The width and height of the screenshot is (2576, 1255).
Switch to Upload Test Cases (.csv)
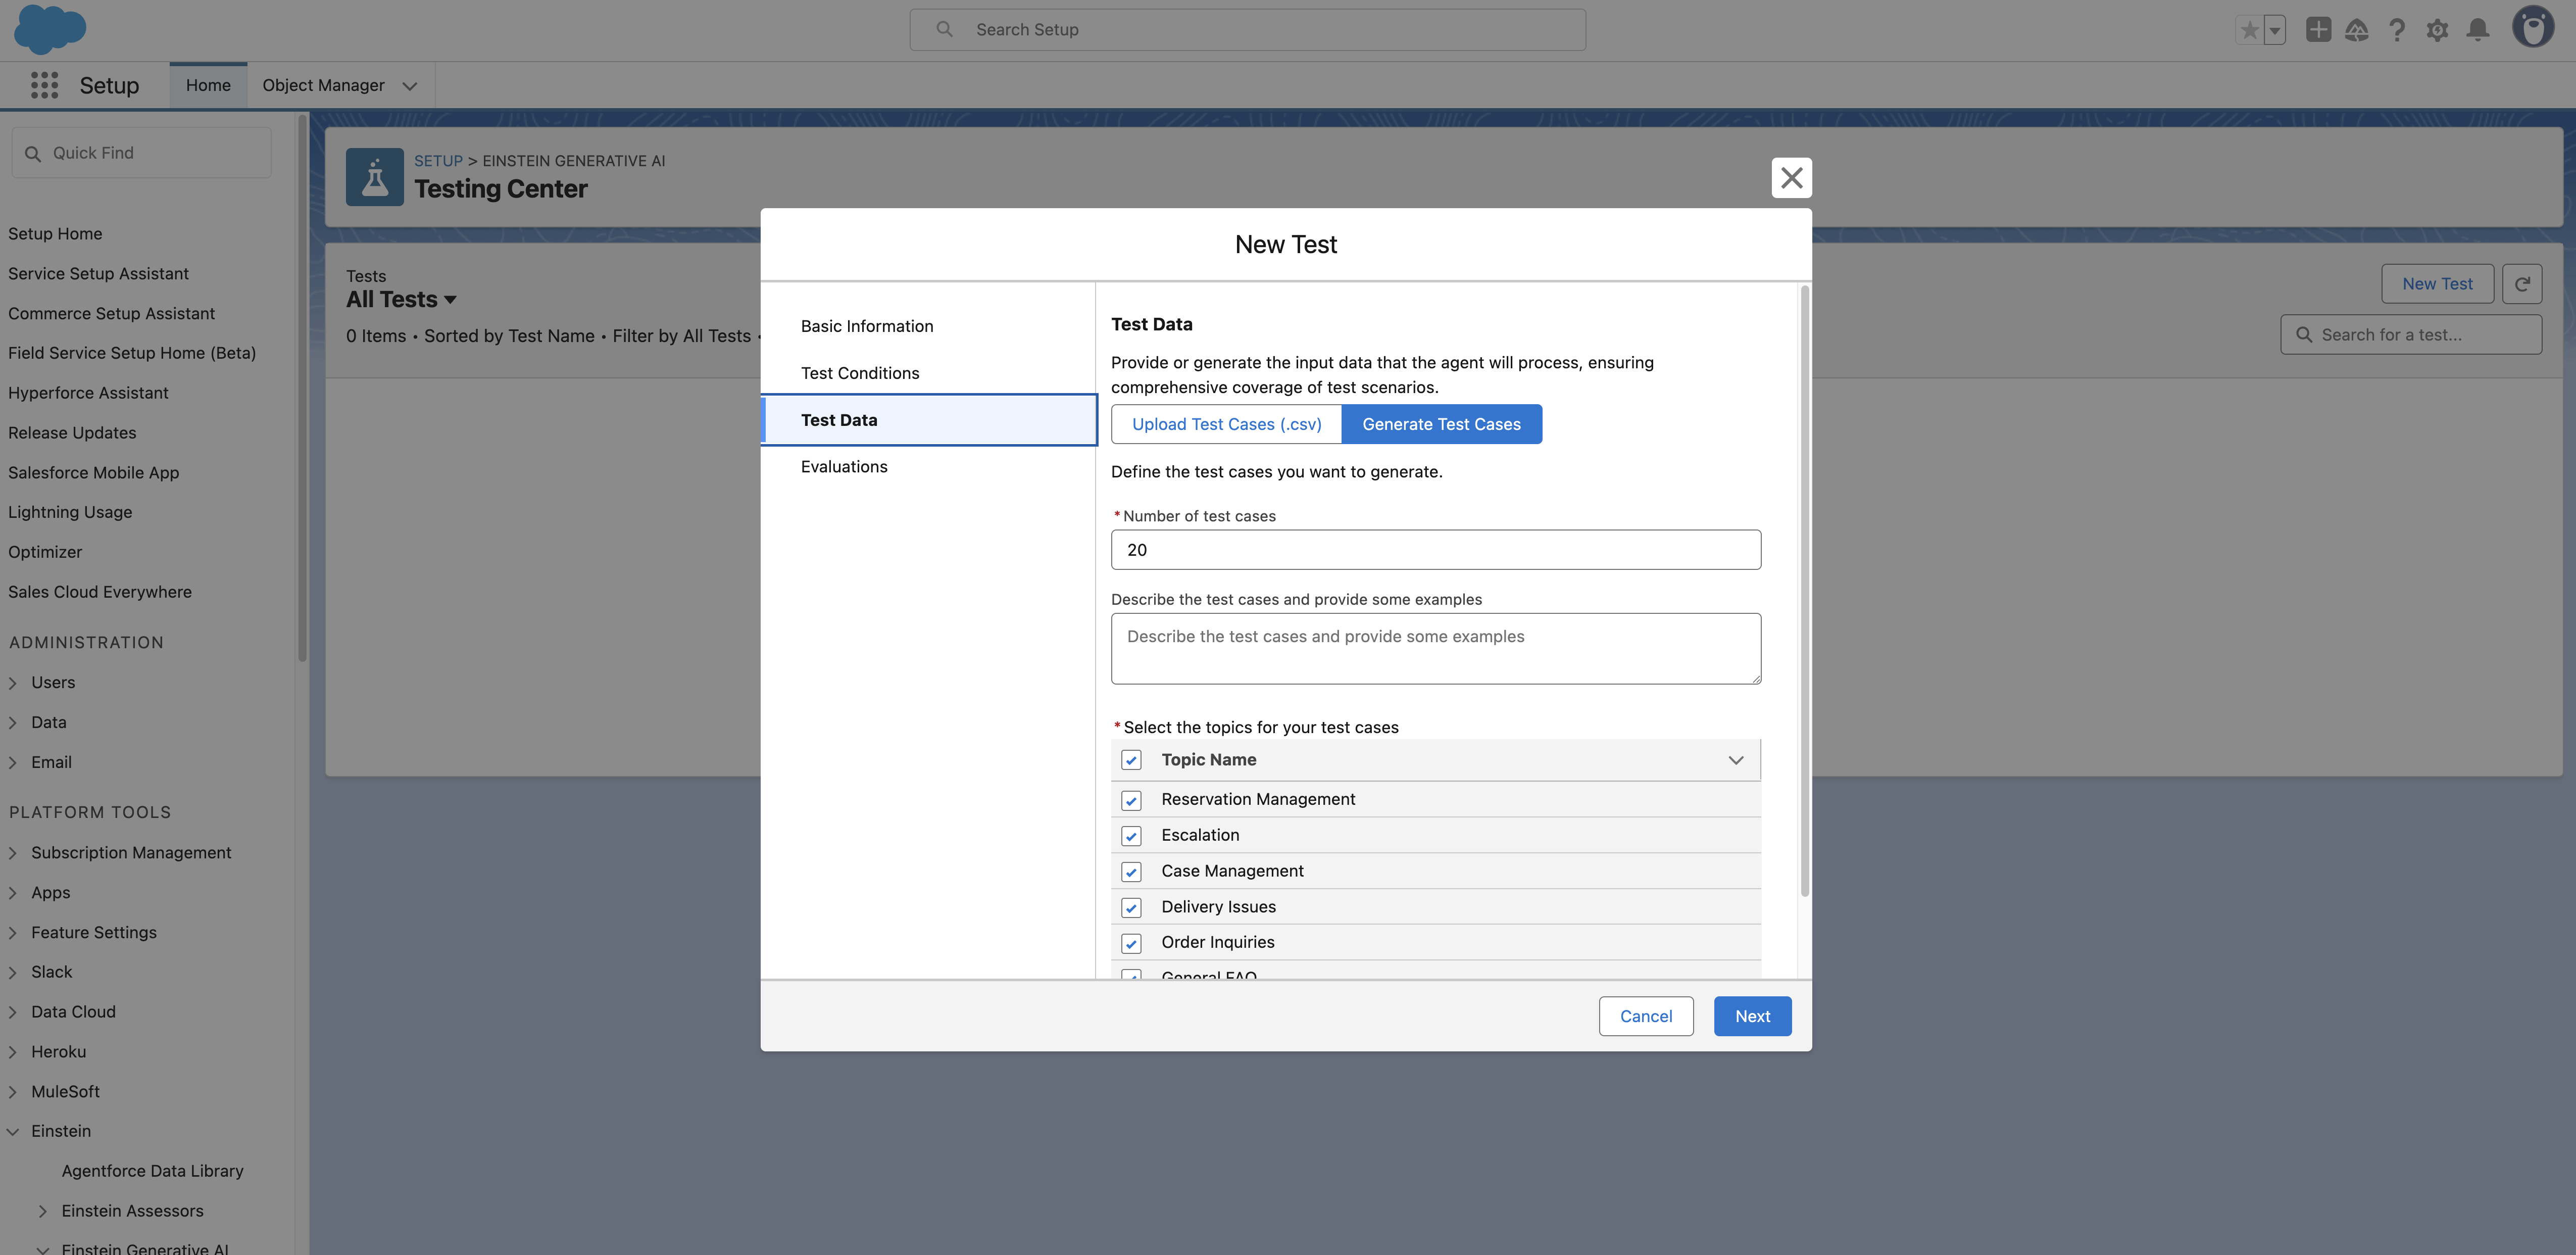(x=1226, y=424)
